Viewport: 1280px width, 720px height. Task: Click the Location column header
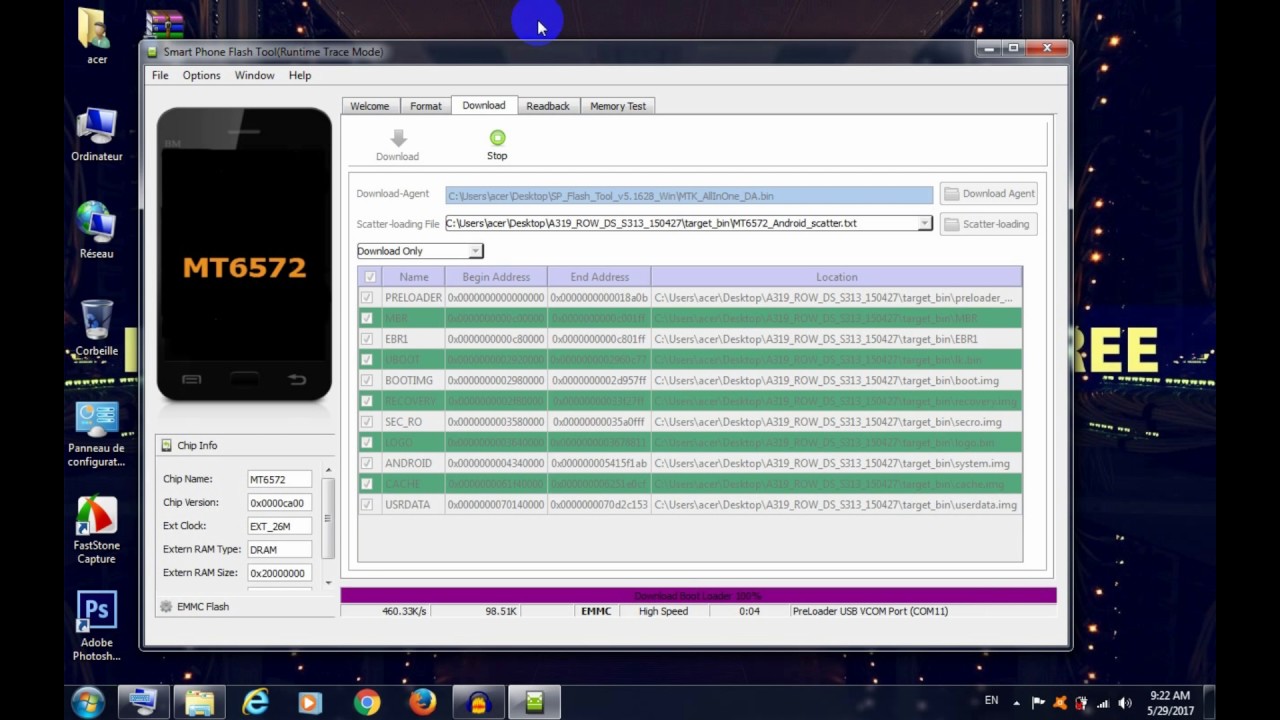tap(836, 277)
